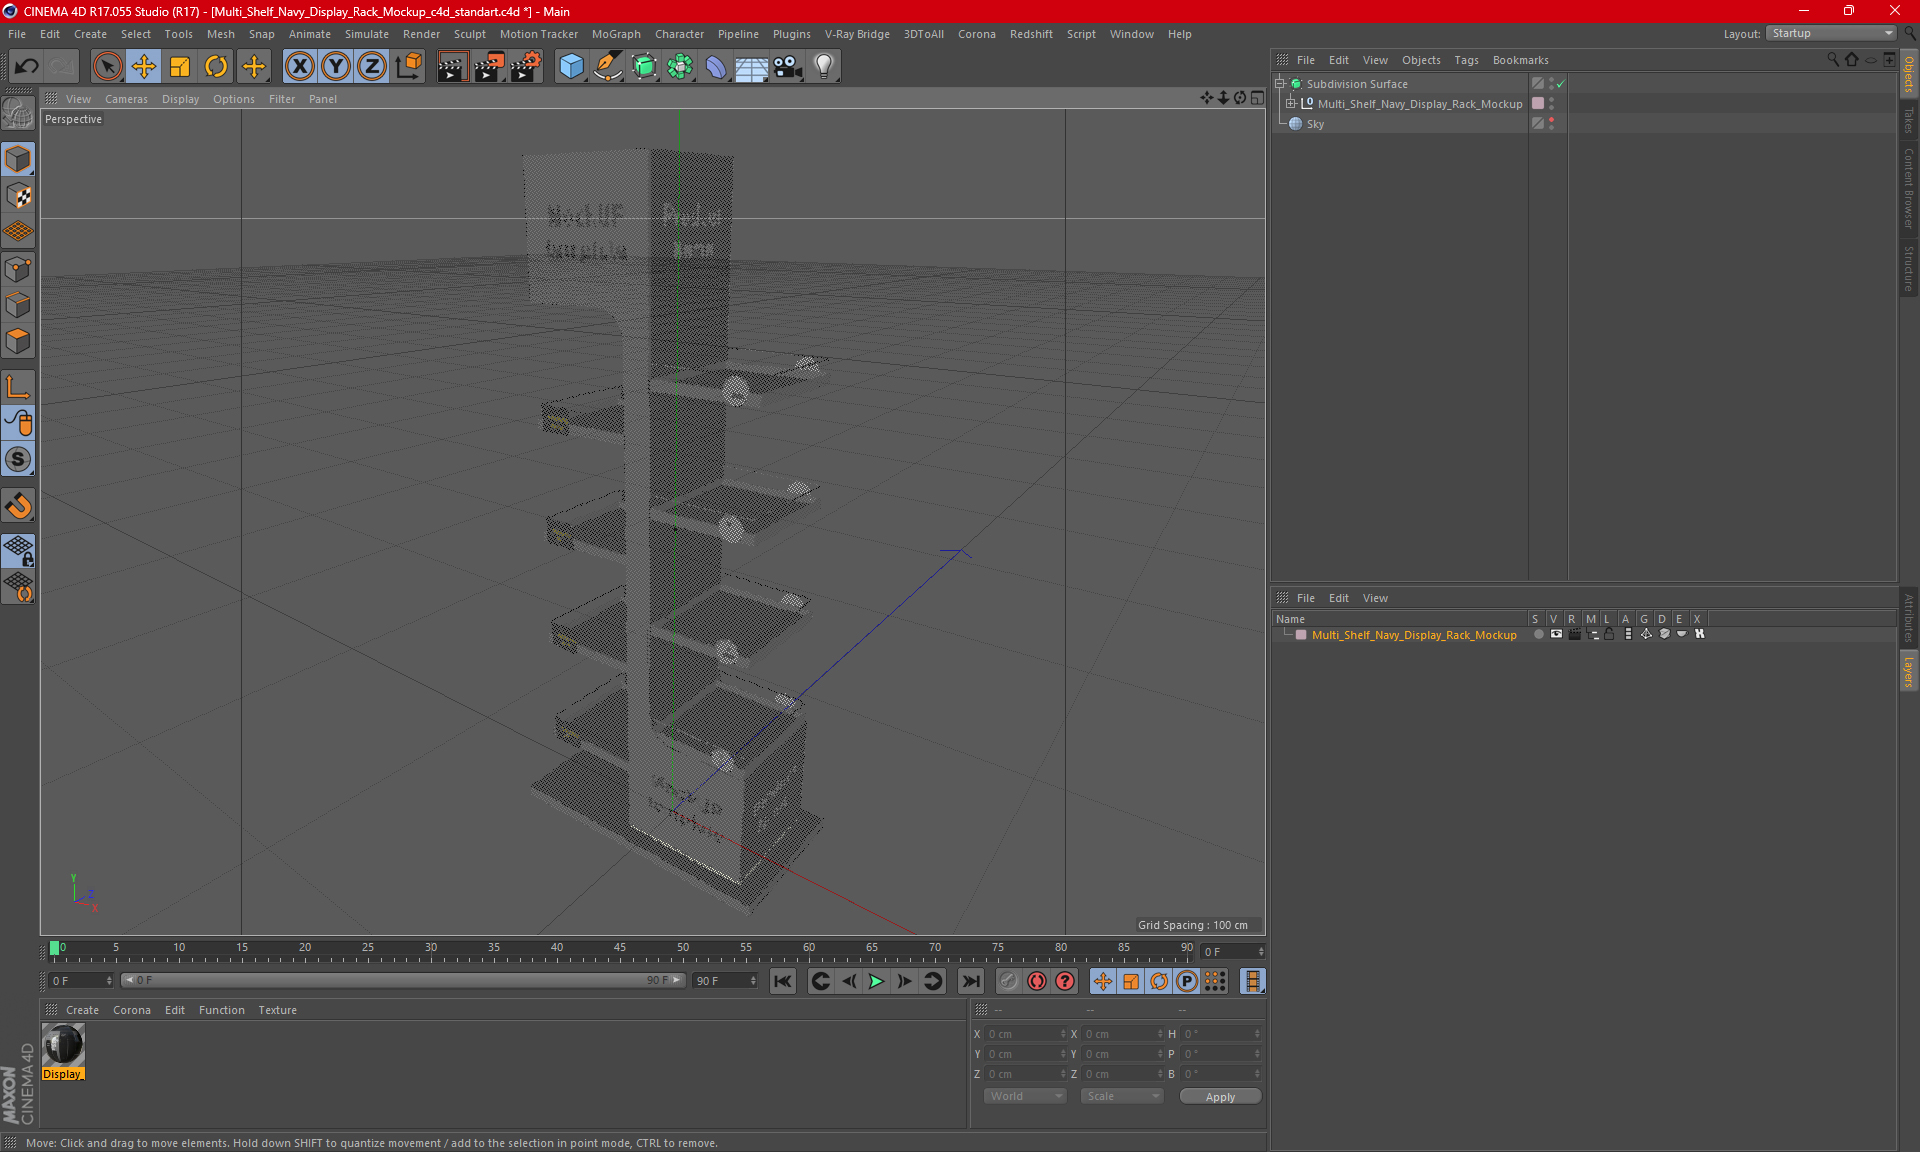1920x1152 pixels.
Task: Toggle autokeying button
Action: point(1037,981)
